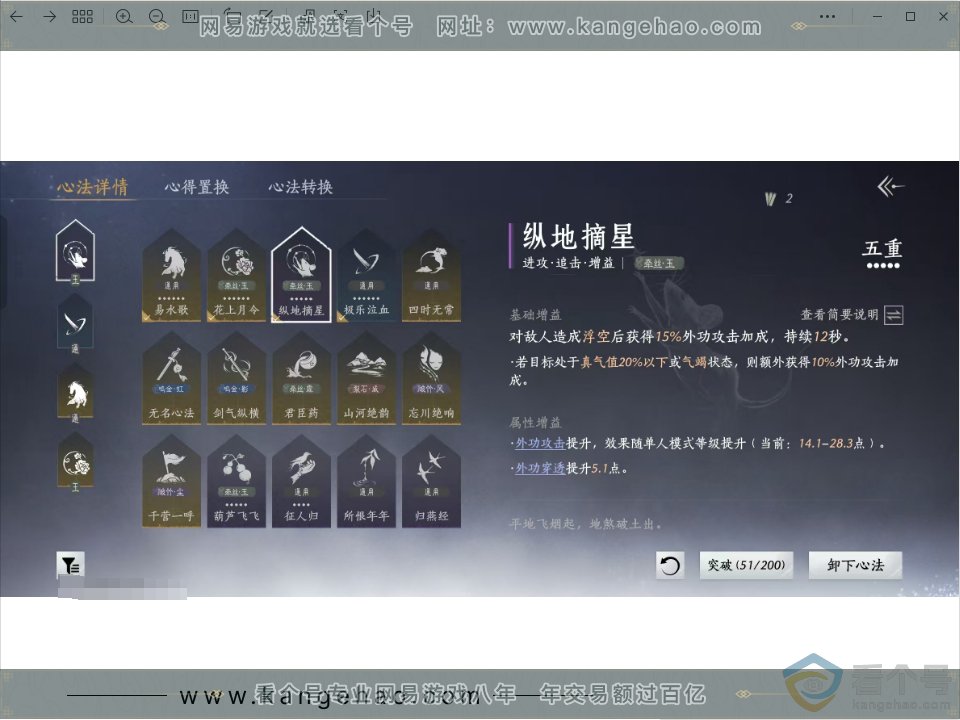Select the 极乐泣血 skill card
960x720 pixels.
click(x=366, y=275)
